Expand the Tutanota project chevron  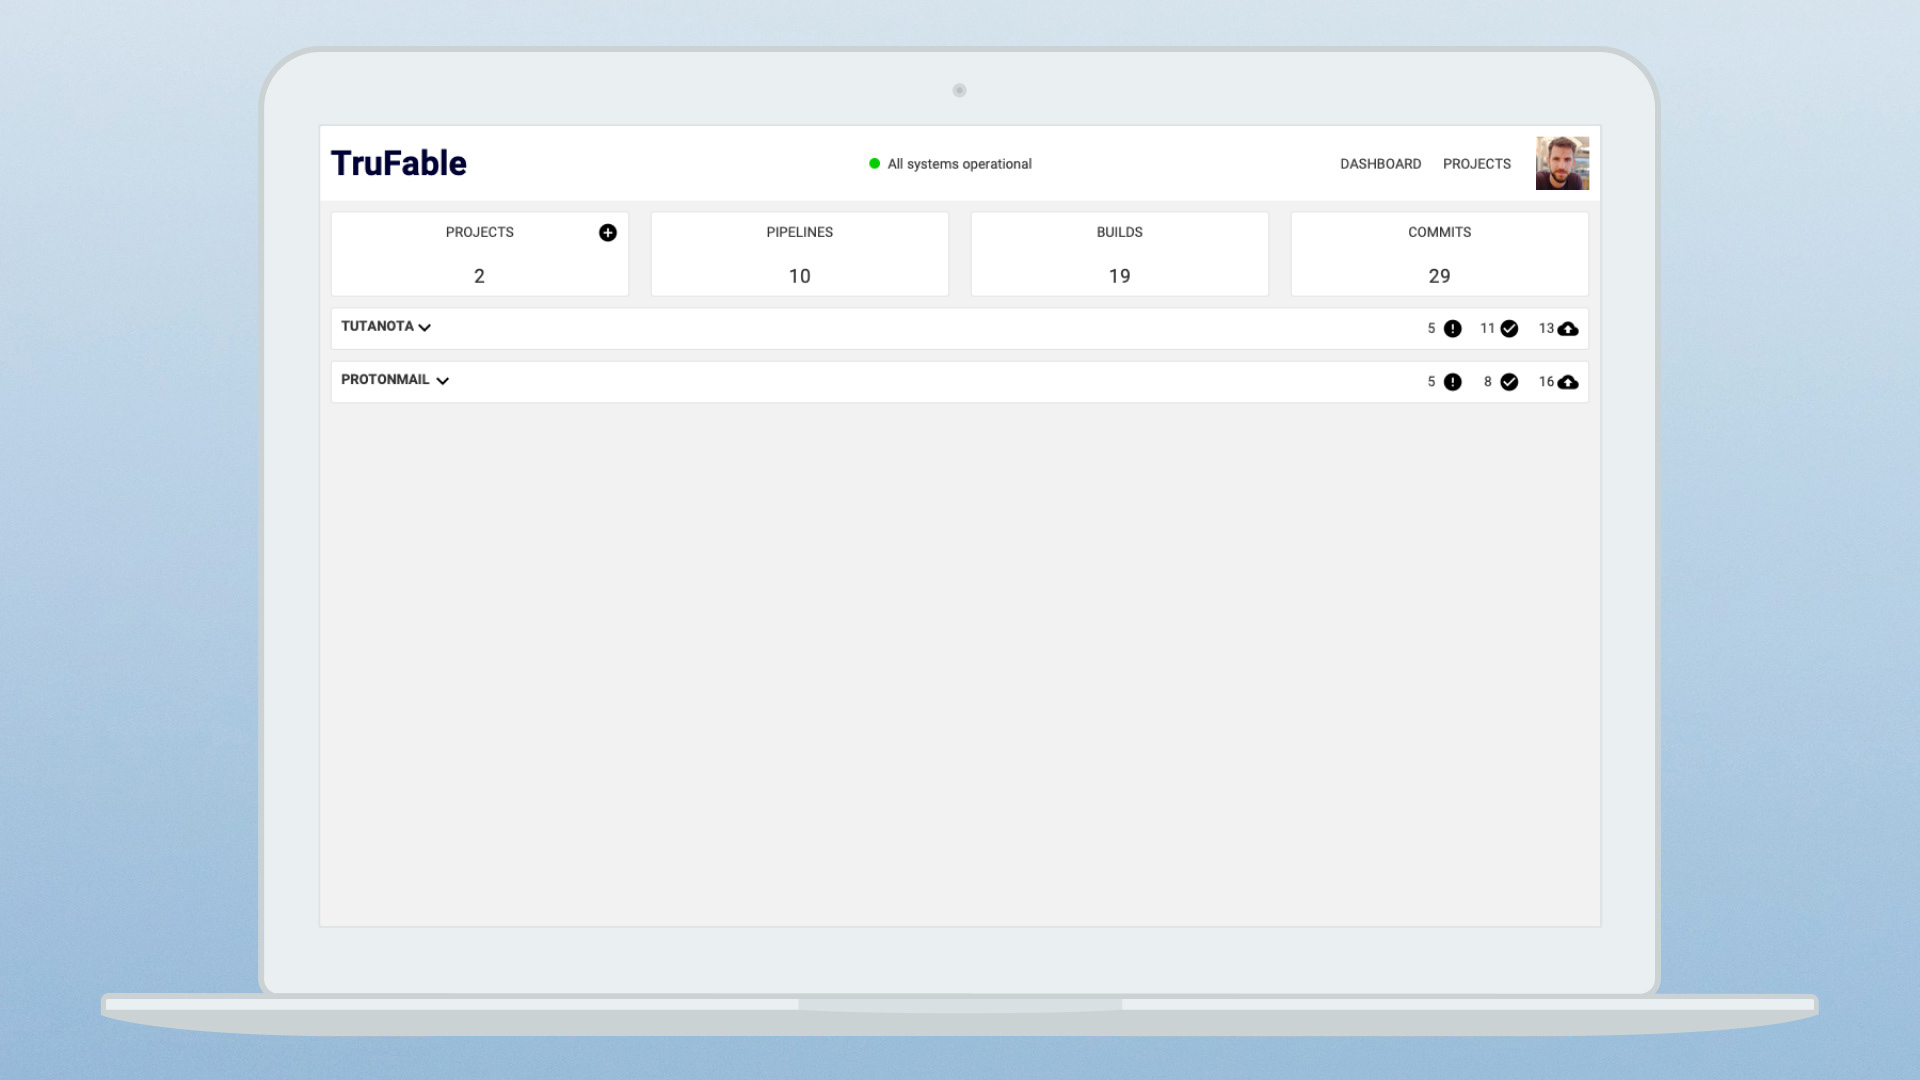425,328
